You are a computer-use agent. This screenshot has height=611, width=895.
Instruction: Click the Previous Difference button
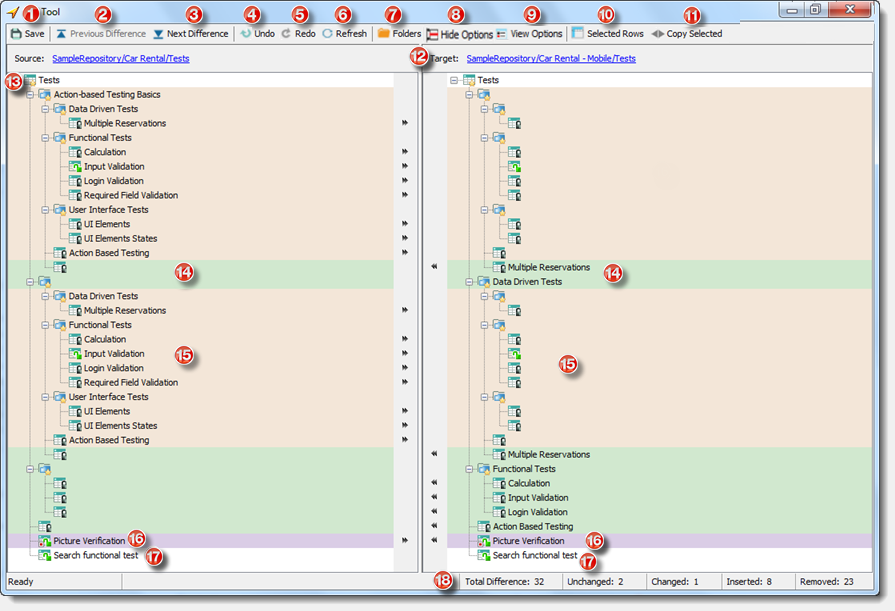(x=100, y=34)
